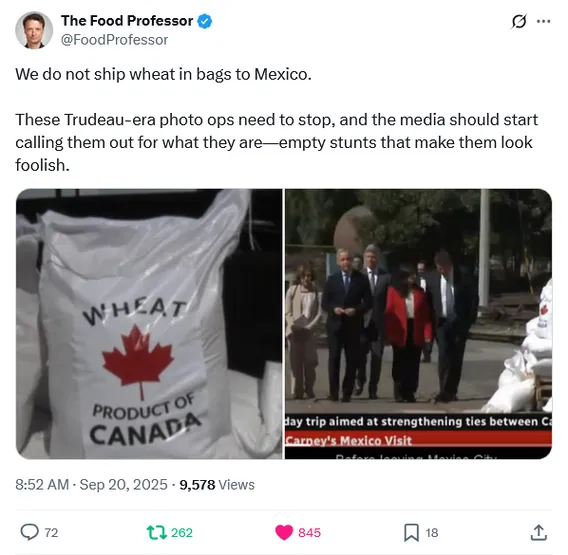The width and height of the screenshot is (568, 555).
Task: Click the reply speech bubble icon
Action: click(29, 532)
